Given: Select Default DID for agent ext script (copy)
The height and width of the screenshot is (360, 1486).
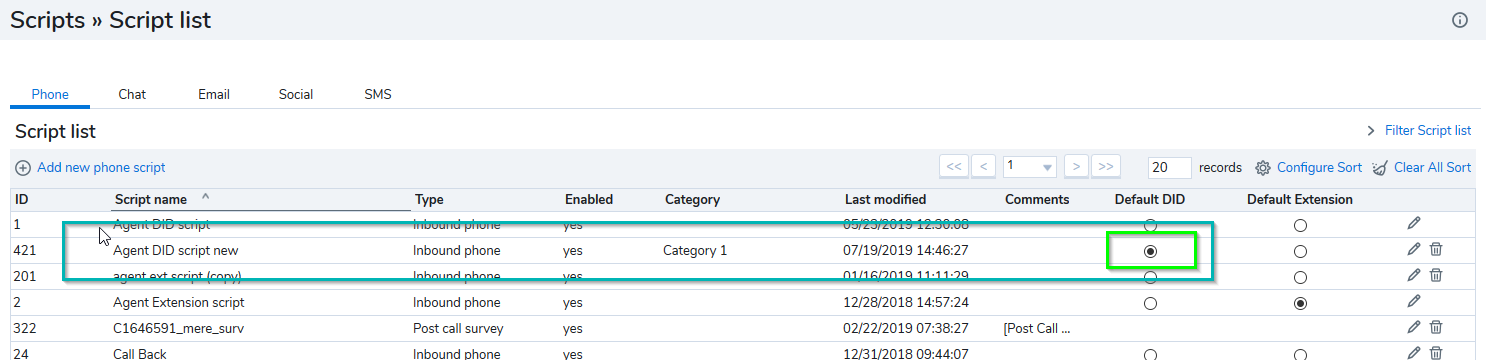Looking at the screenshot, I should point(1150,277).
